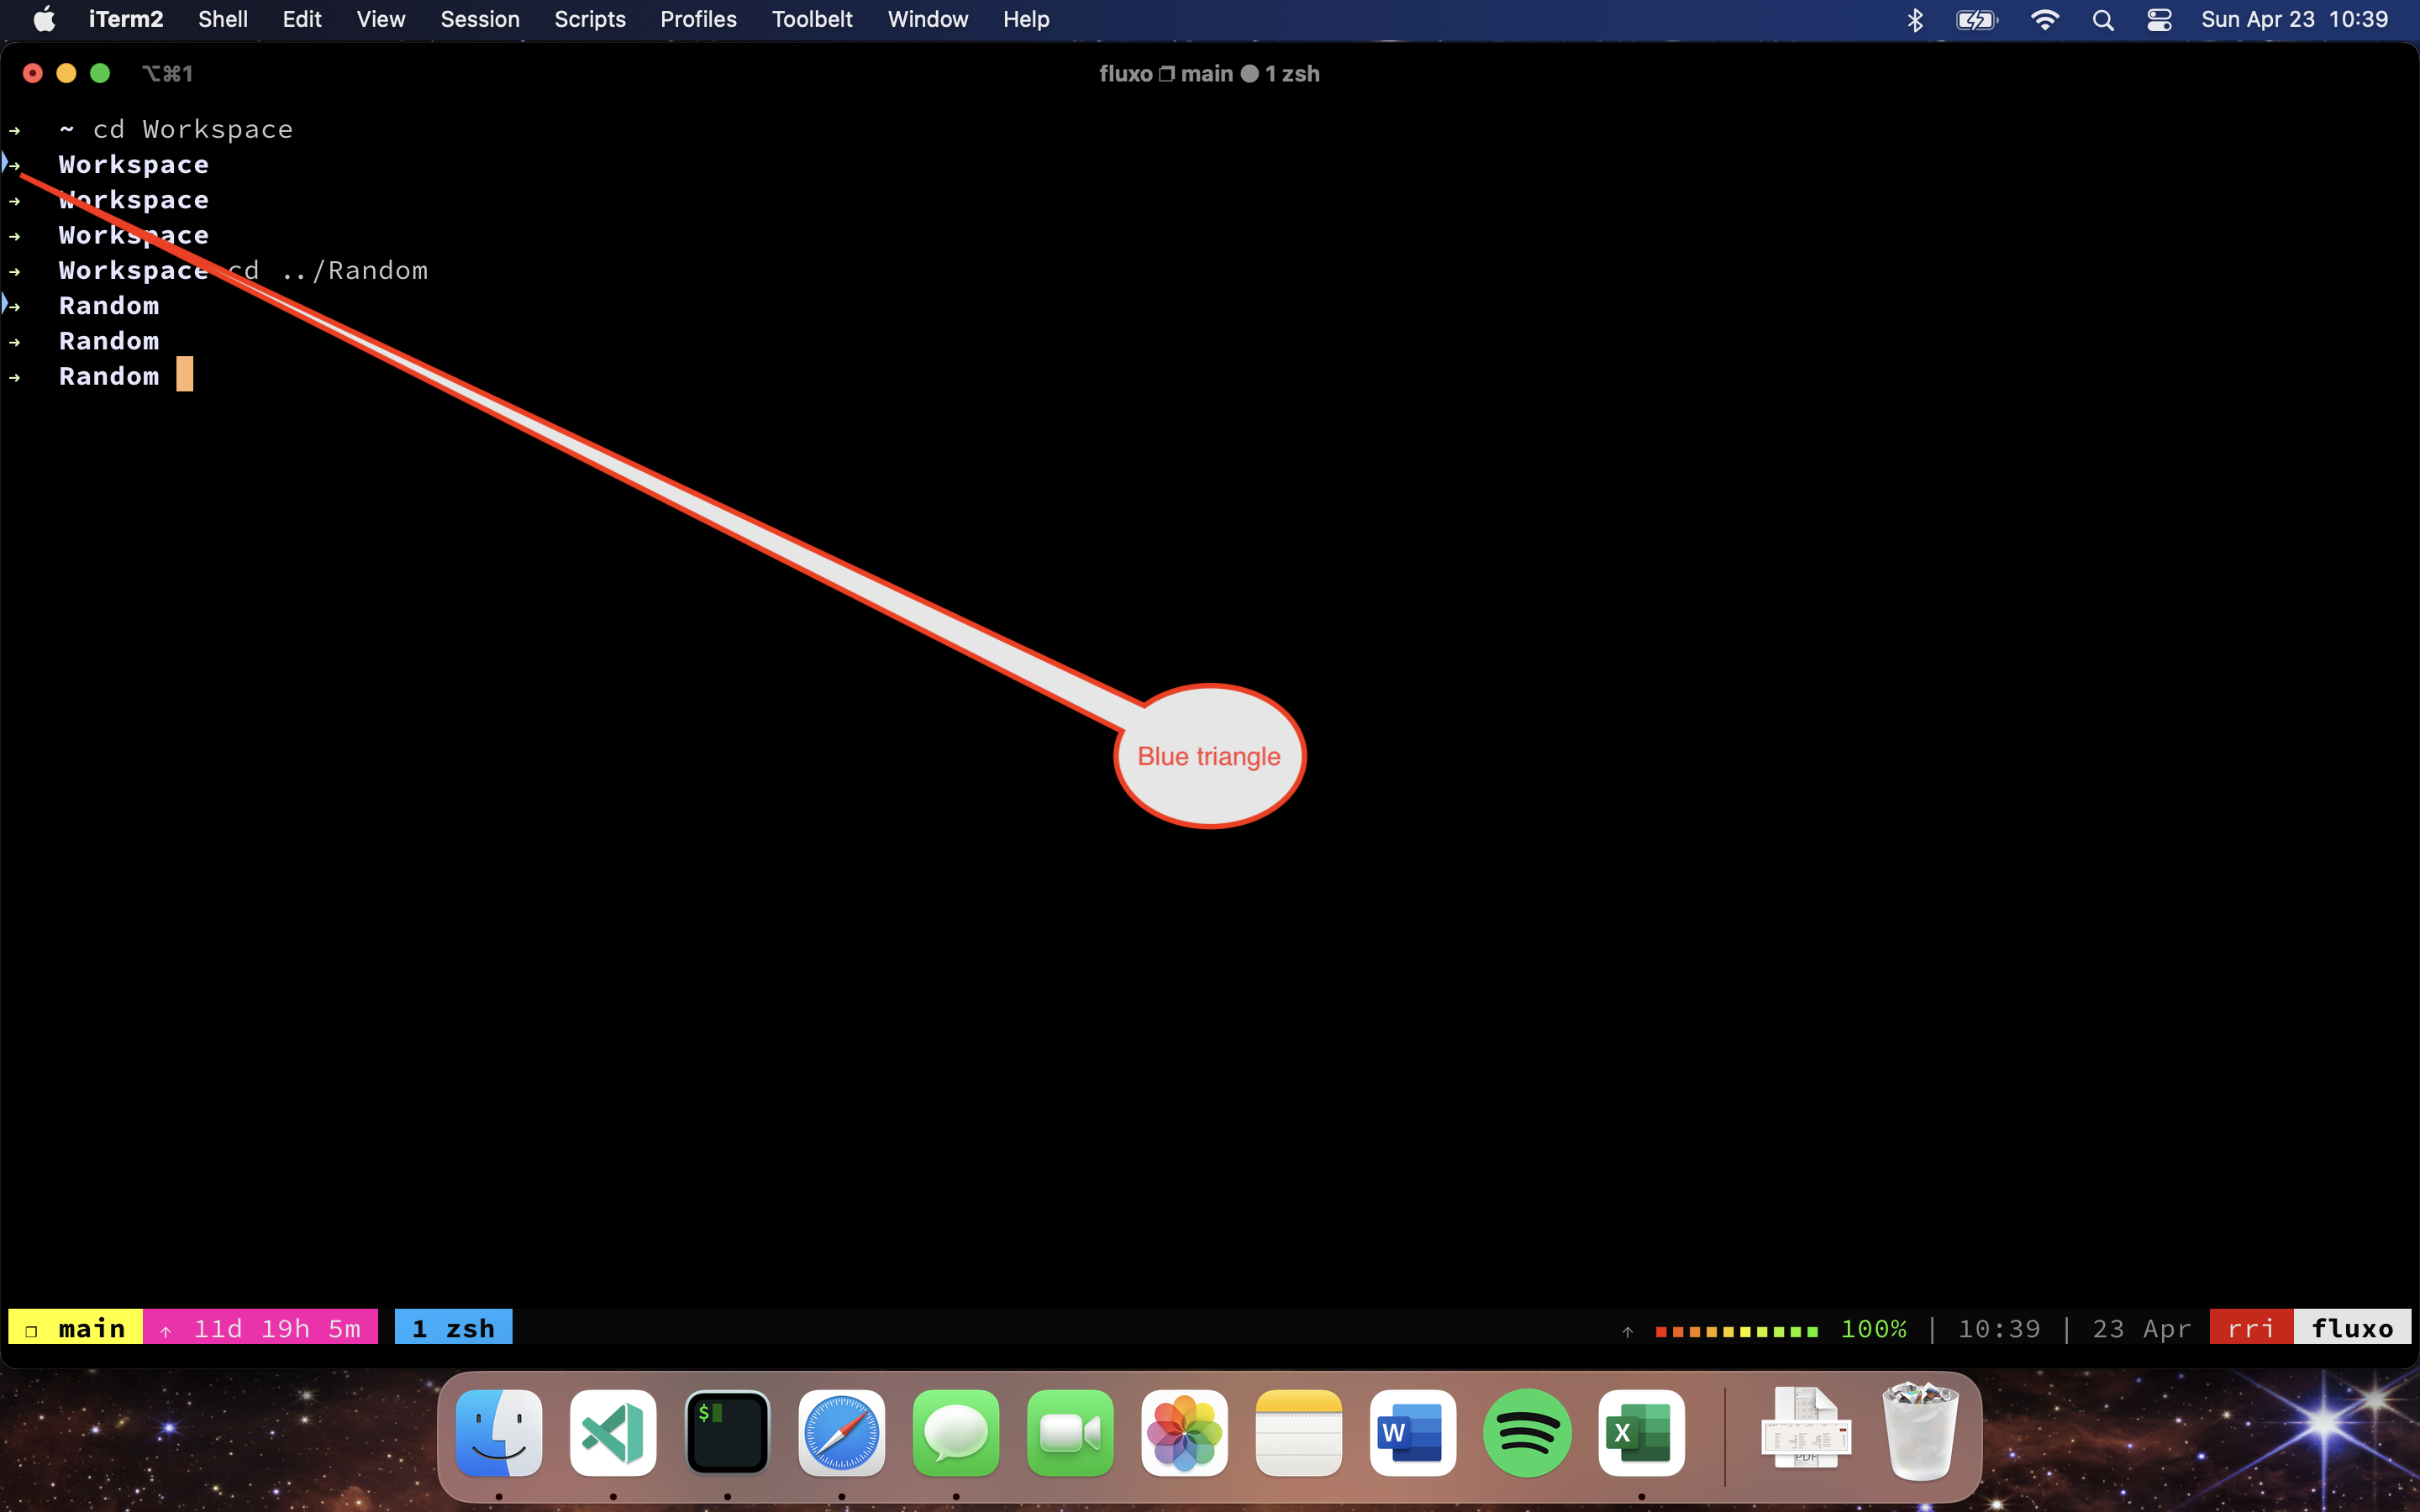Open the Toolbelt menu
The width and height of the screenshot is (2420, 1512).
(x=811, y=19)
